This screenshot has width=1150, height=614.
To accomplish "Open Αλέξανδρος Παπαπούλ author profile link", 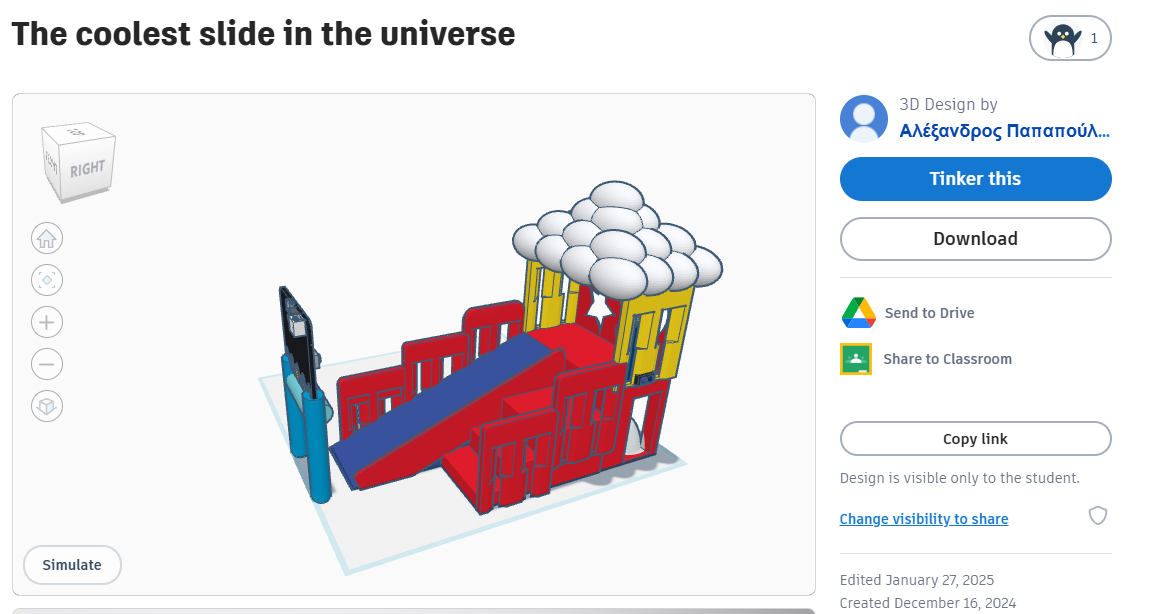I will (x=1004, y=131).
